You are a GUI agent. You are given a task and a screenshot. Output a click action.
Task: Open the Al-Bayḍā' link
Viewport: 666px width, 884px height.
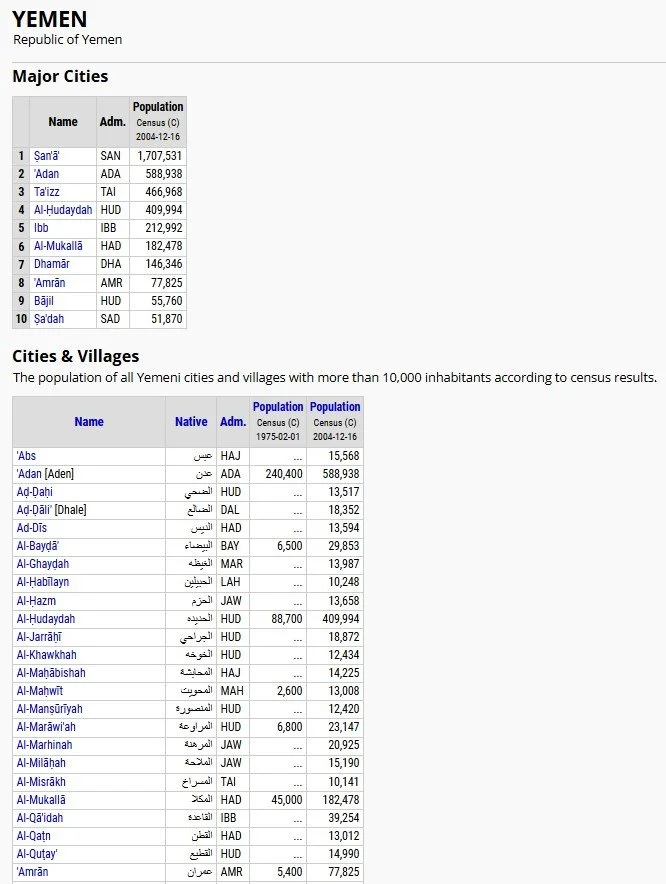click(x=38, y=546)
